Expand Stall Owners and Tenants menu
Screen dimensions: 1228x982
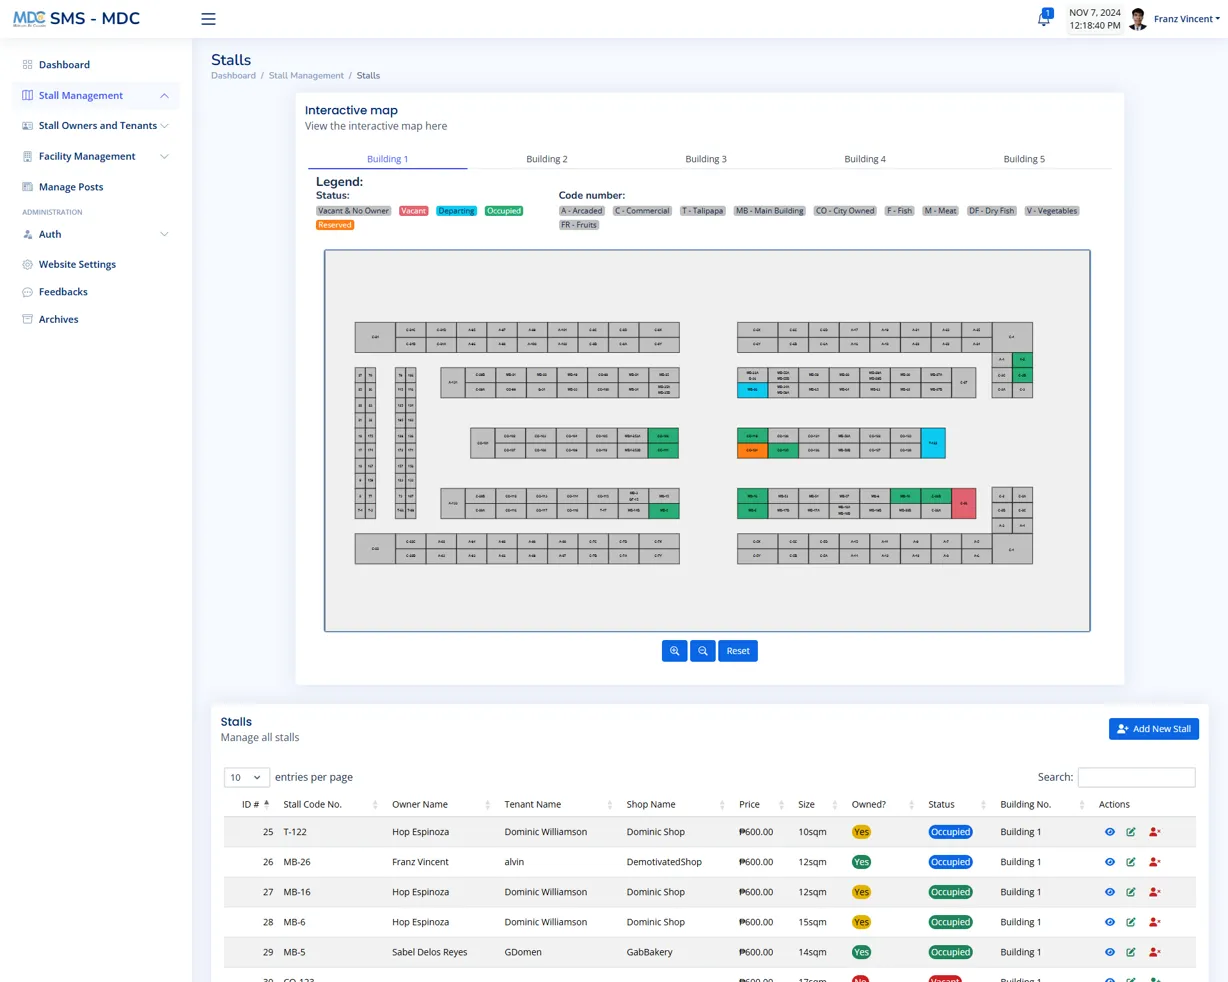pyautogui.click(x=96, y=126)
